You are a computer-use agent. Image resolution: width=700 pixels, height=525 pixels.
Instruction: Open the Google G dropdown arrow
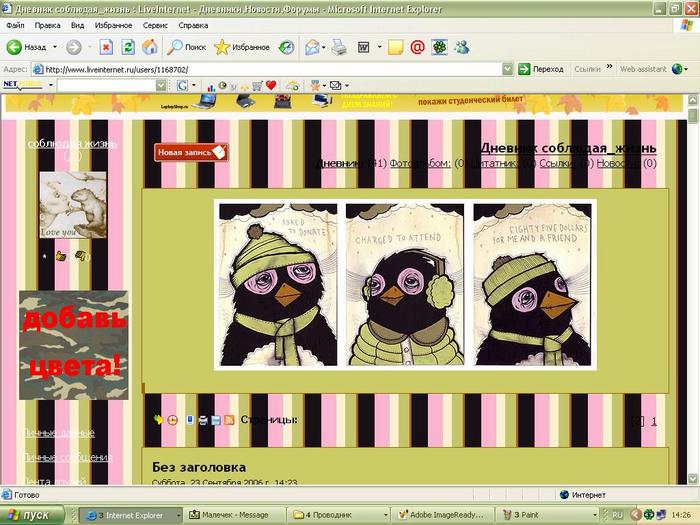pos(194,85)
